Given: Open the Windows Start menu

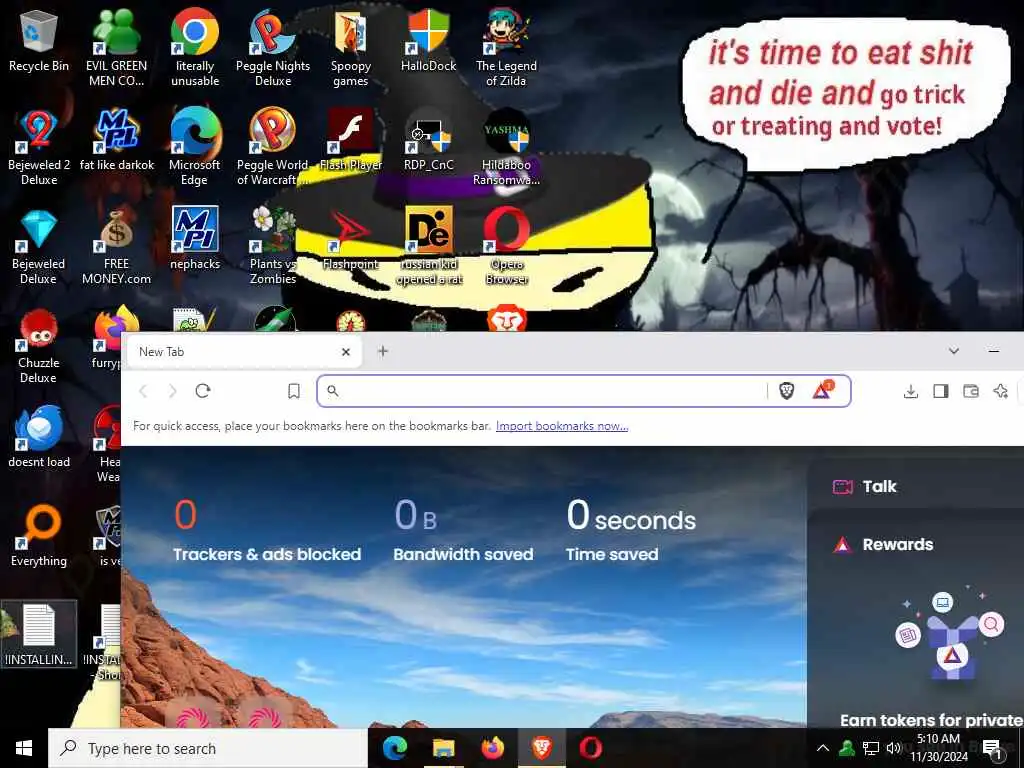Looking at the screenshot, I should 24,748.
